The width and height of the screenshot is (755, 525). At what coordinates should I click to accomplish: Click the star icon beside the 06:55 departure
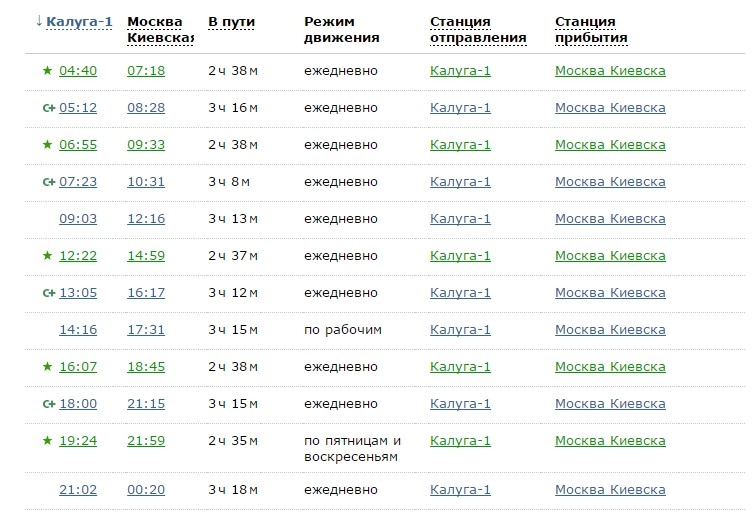47,145
